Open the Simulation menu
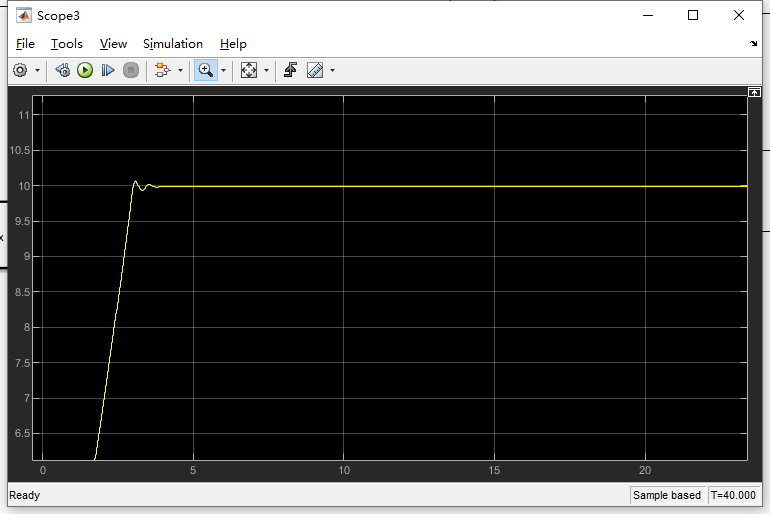Image resolution: width=770 pixels, height=514 pixels. pyautogui.click(x=173, y=44)
